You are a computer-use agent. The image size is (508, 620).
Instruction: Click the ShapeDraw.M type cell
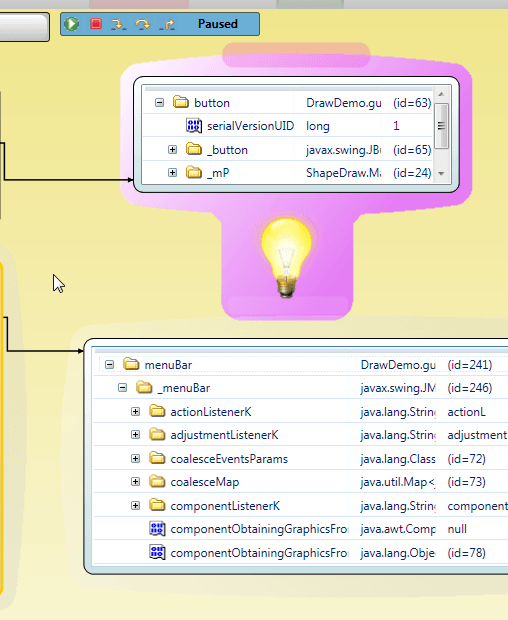coord(344,173)
